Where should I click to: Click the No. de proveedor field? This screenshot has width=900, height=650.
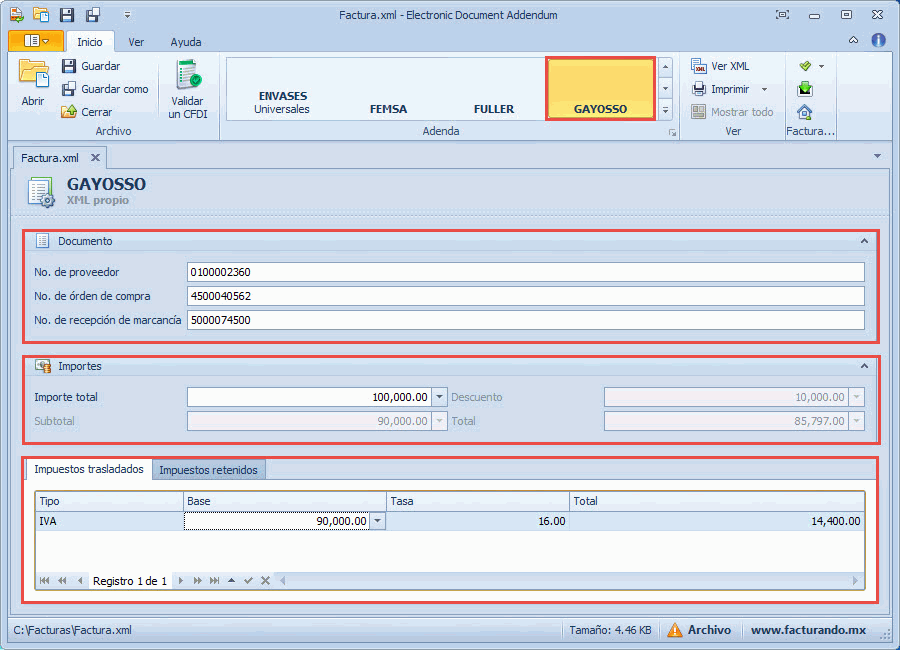[525, 272]
